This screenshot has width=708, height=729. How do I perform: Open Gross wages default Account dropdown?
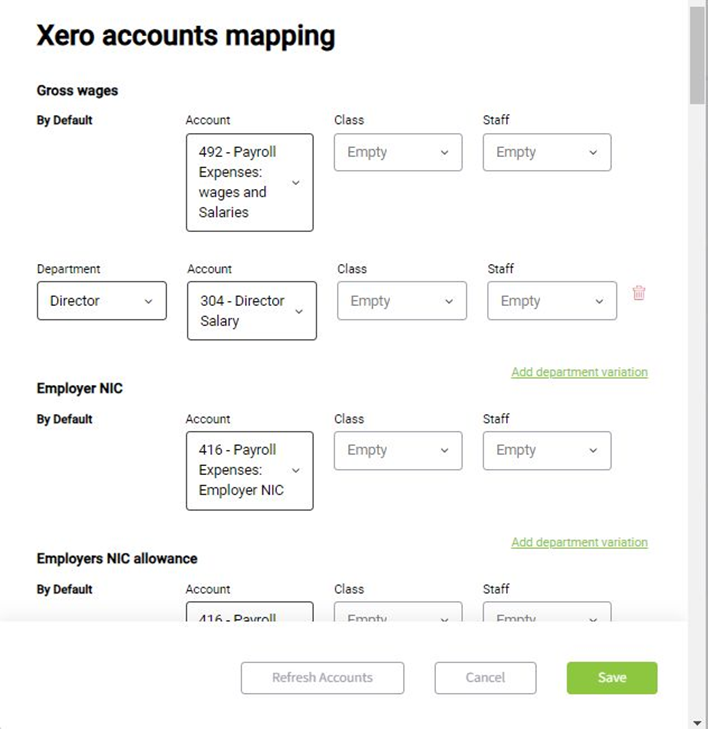pos(250,182)
